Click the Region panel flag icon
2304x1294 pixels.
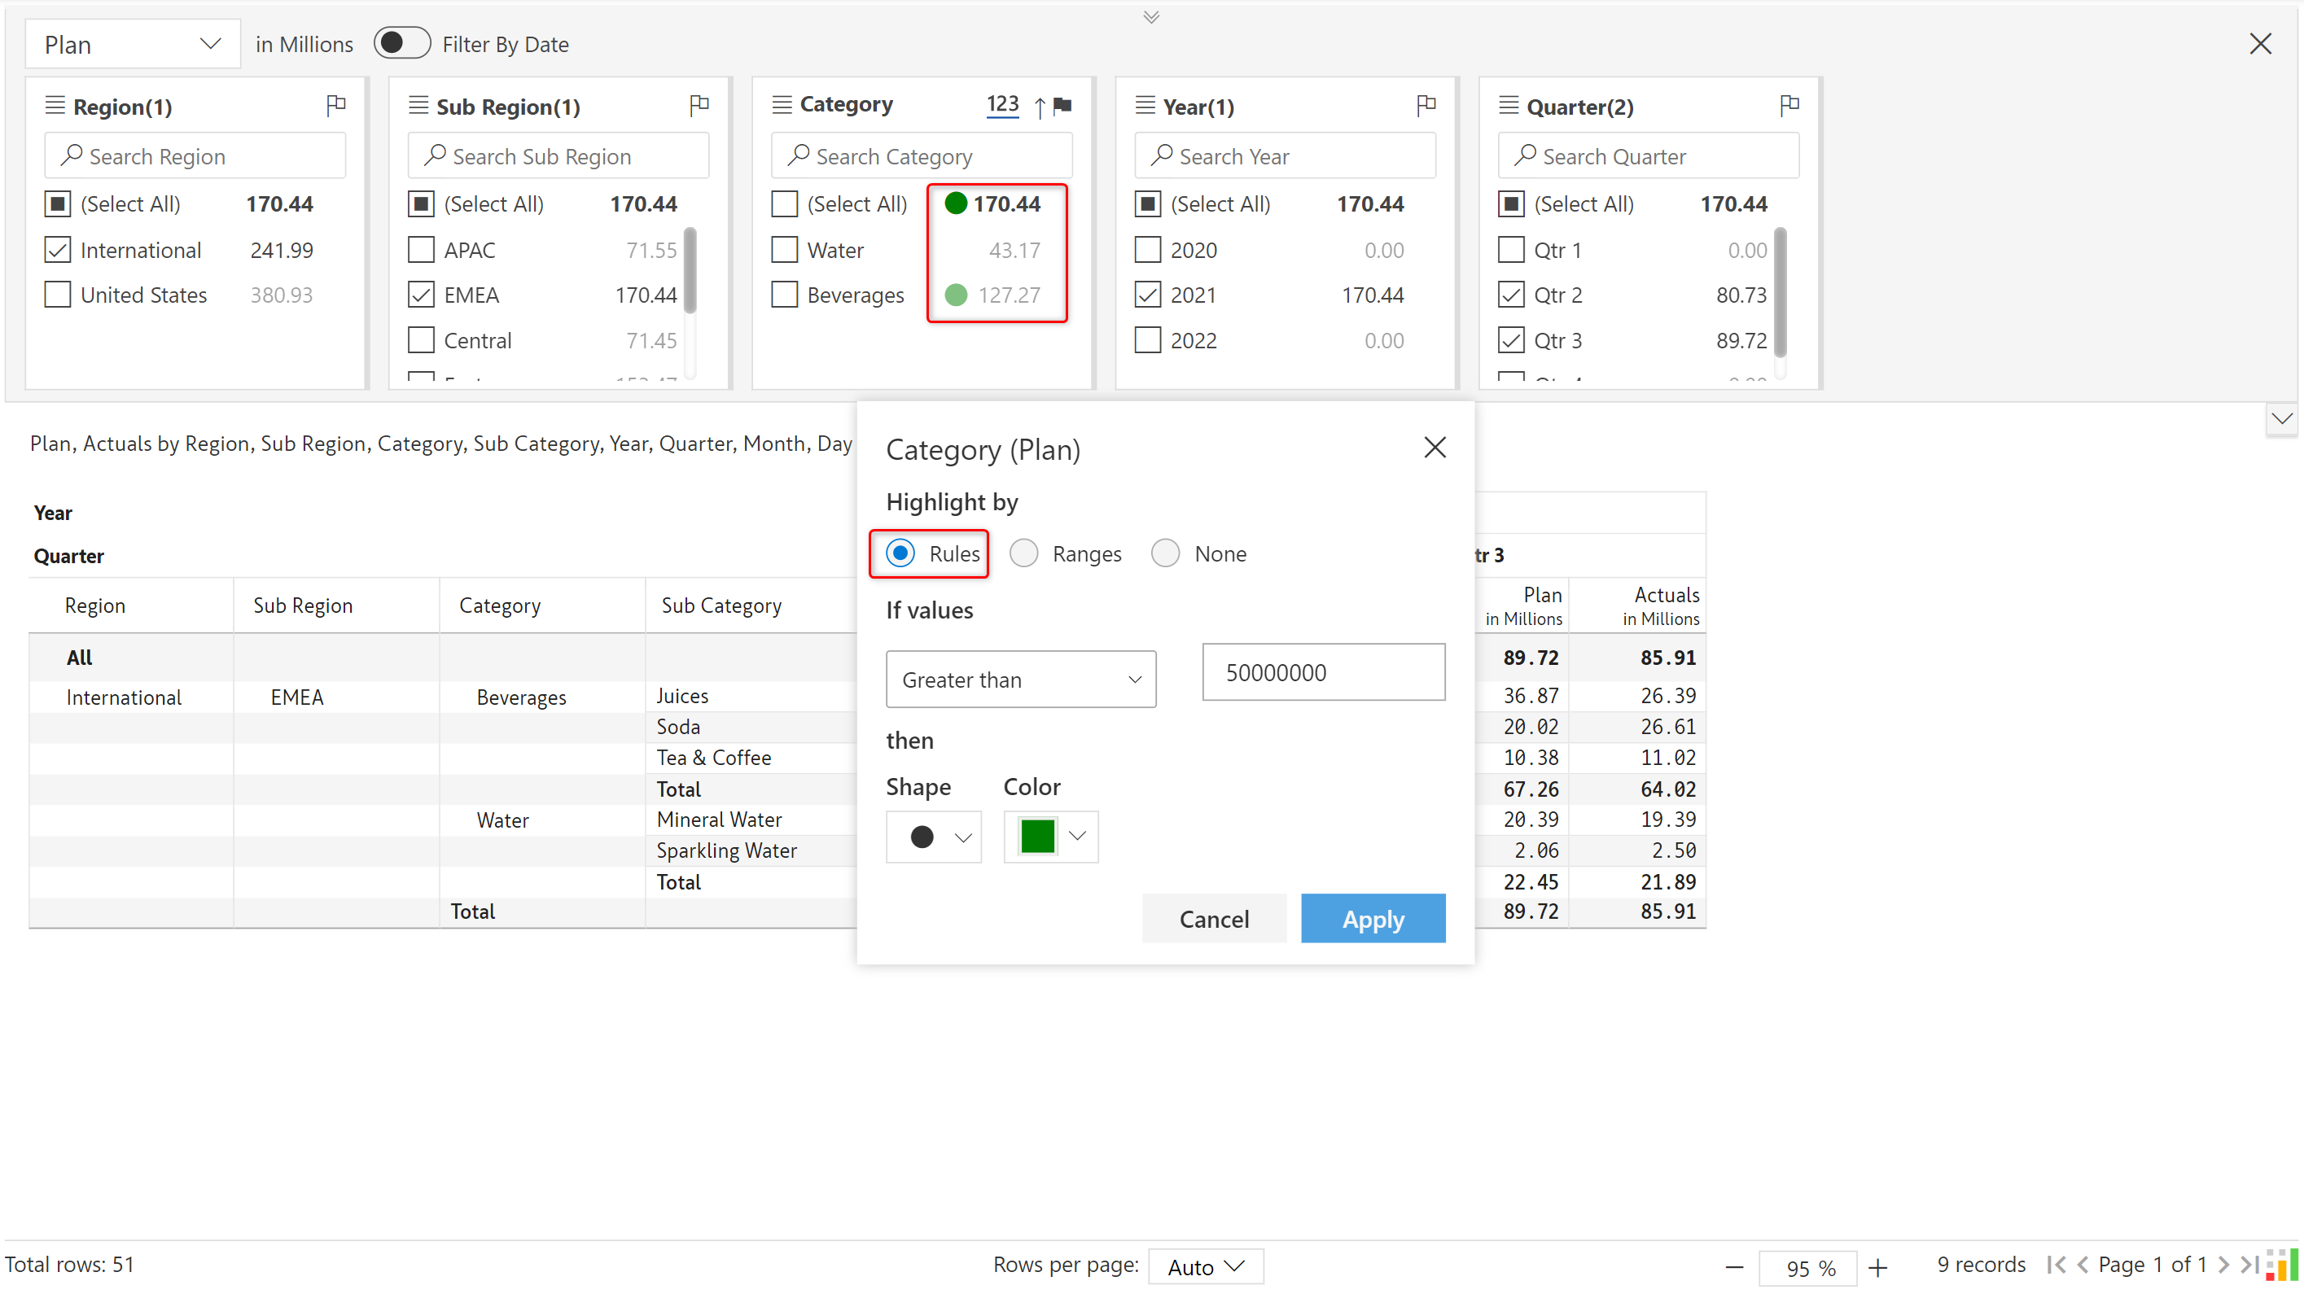coord(336,105)
